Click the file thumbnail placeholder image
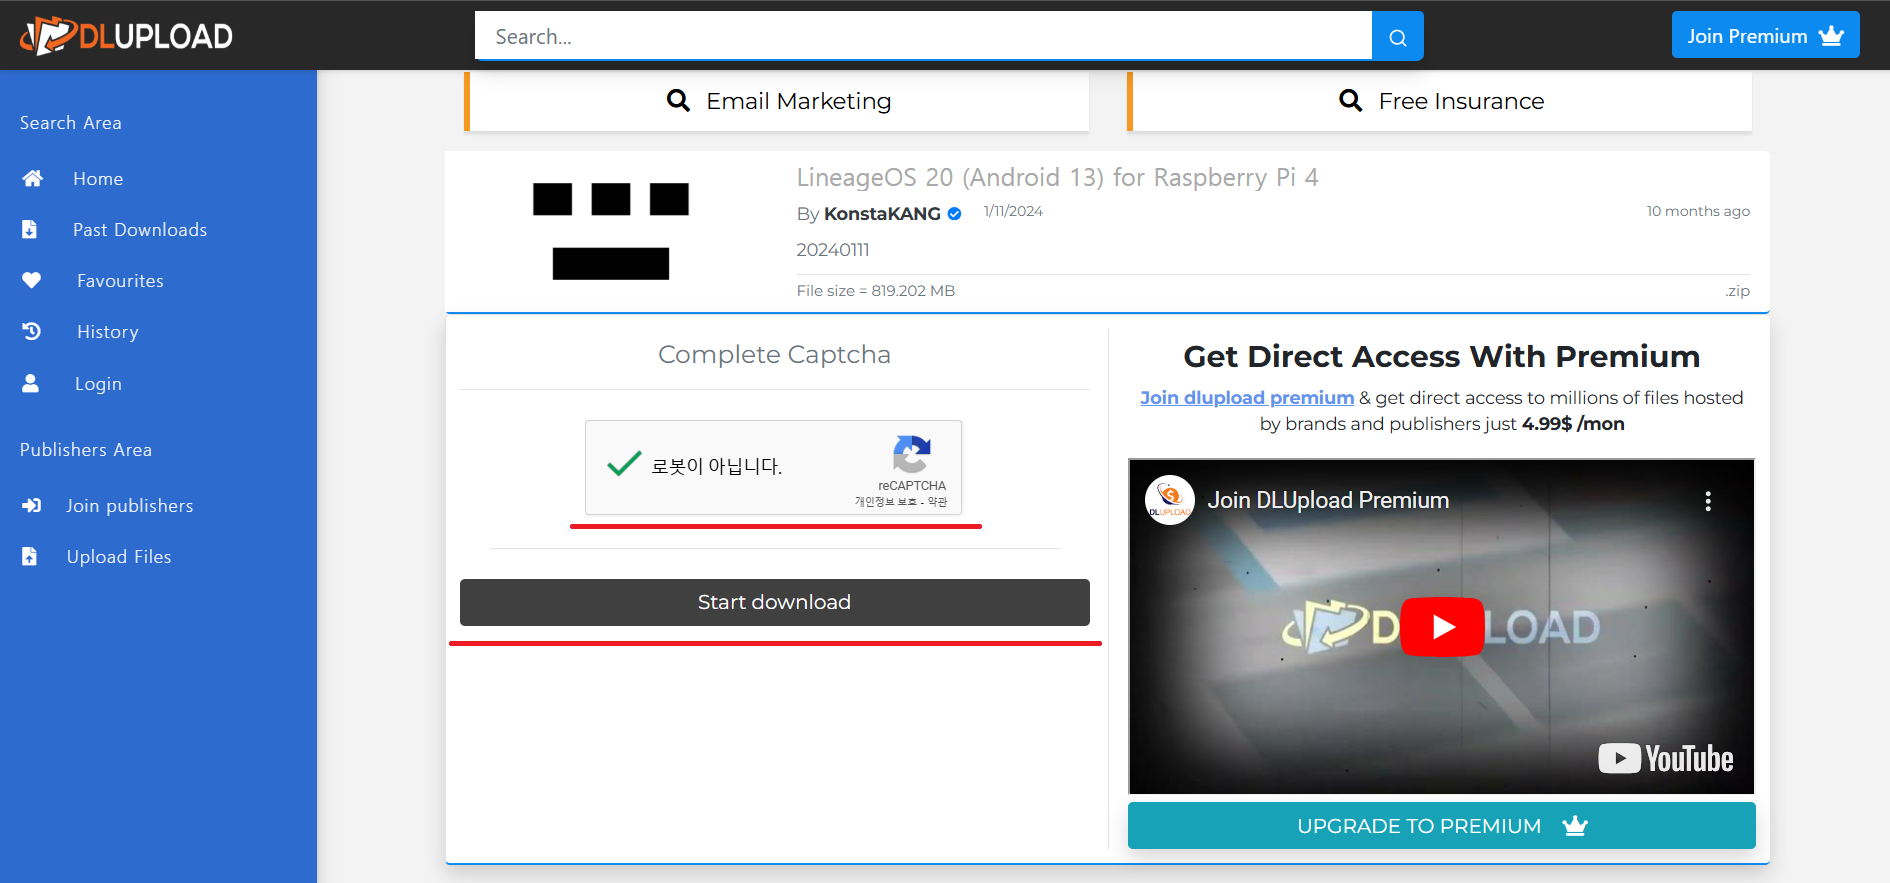Screen dimensions: 1890x883 pos(611,231)
